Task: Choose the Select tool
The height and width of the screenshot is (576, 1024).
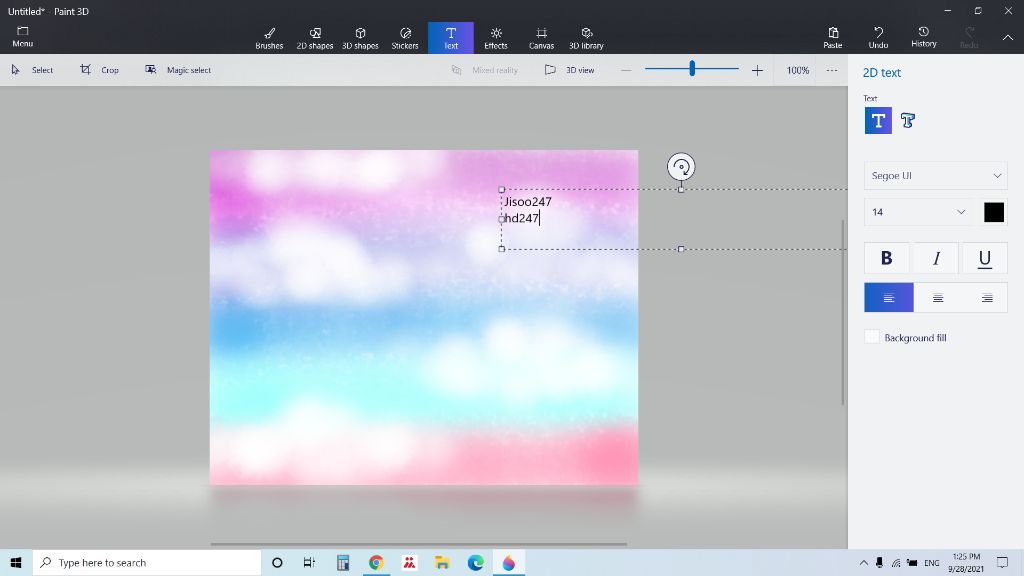Action: pos(32,70)
